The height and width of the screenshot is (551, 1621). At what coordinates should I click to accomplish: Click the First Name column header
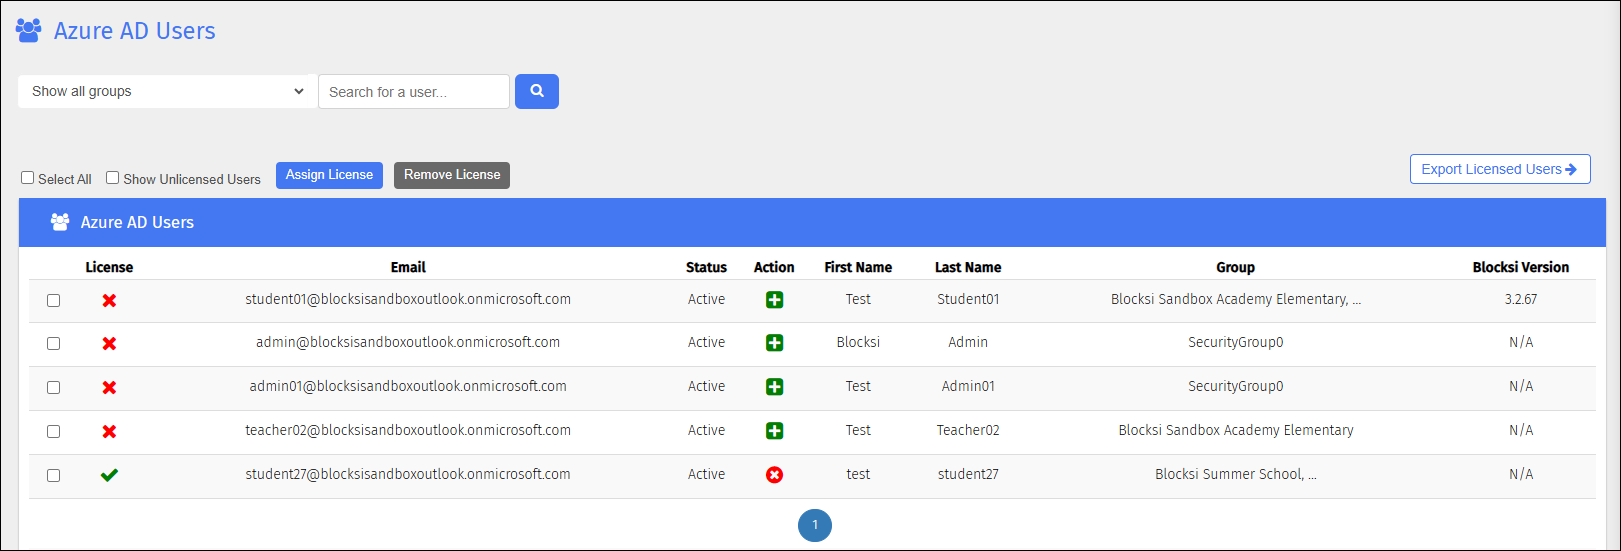pos(858,267)
